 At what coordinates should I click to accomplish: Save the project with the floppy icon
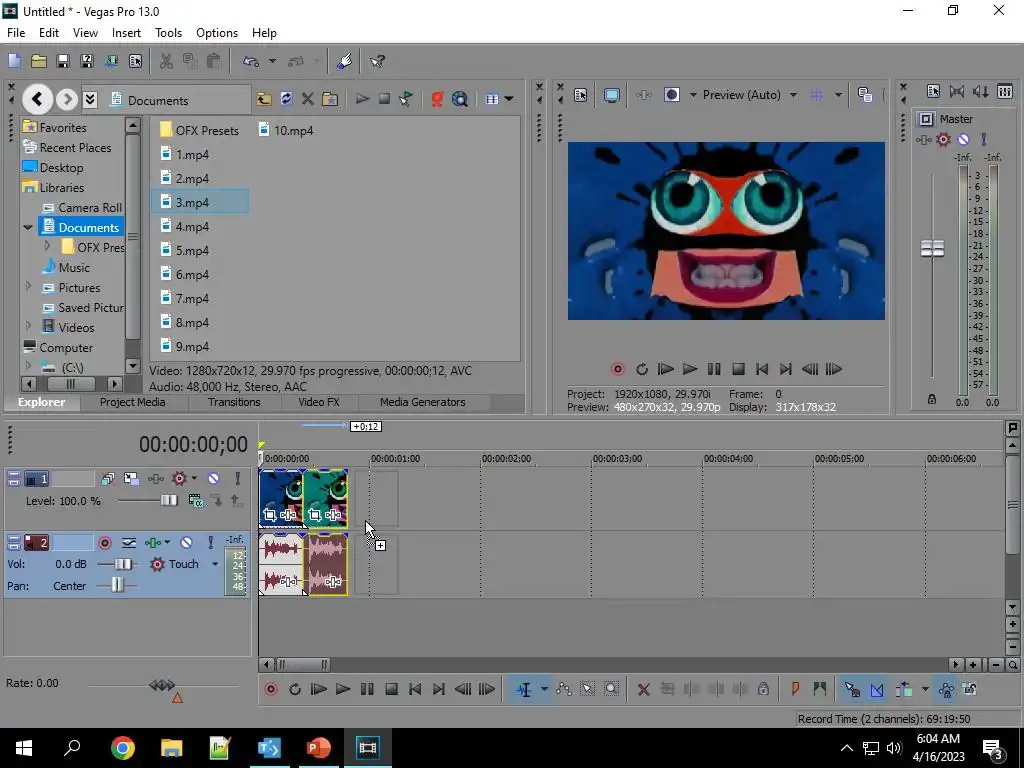[x=63, y=61]
